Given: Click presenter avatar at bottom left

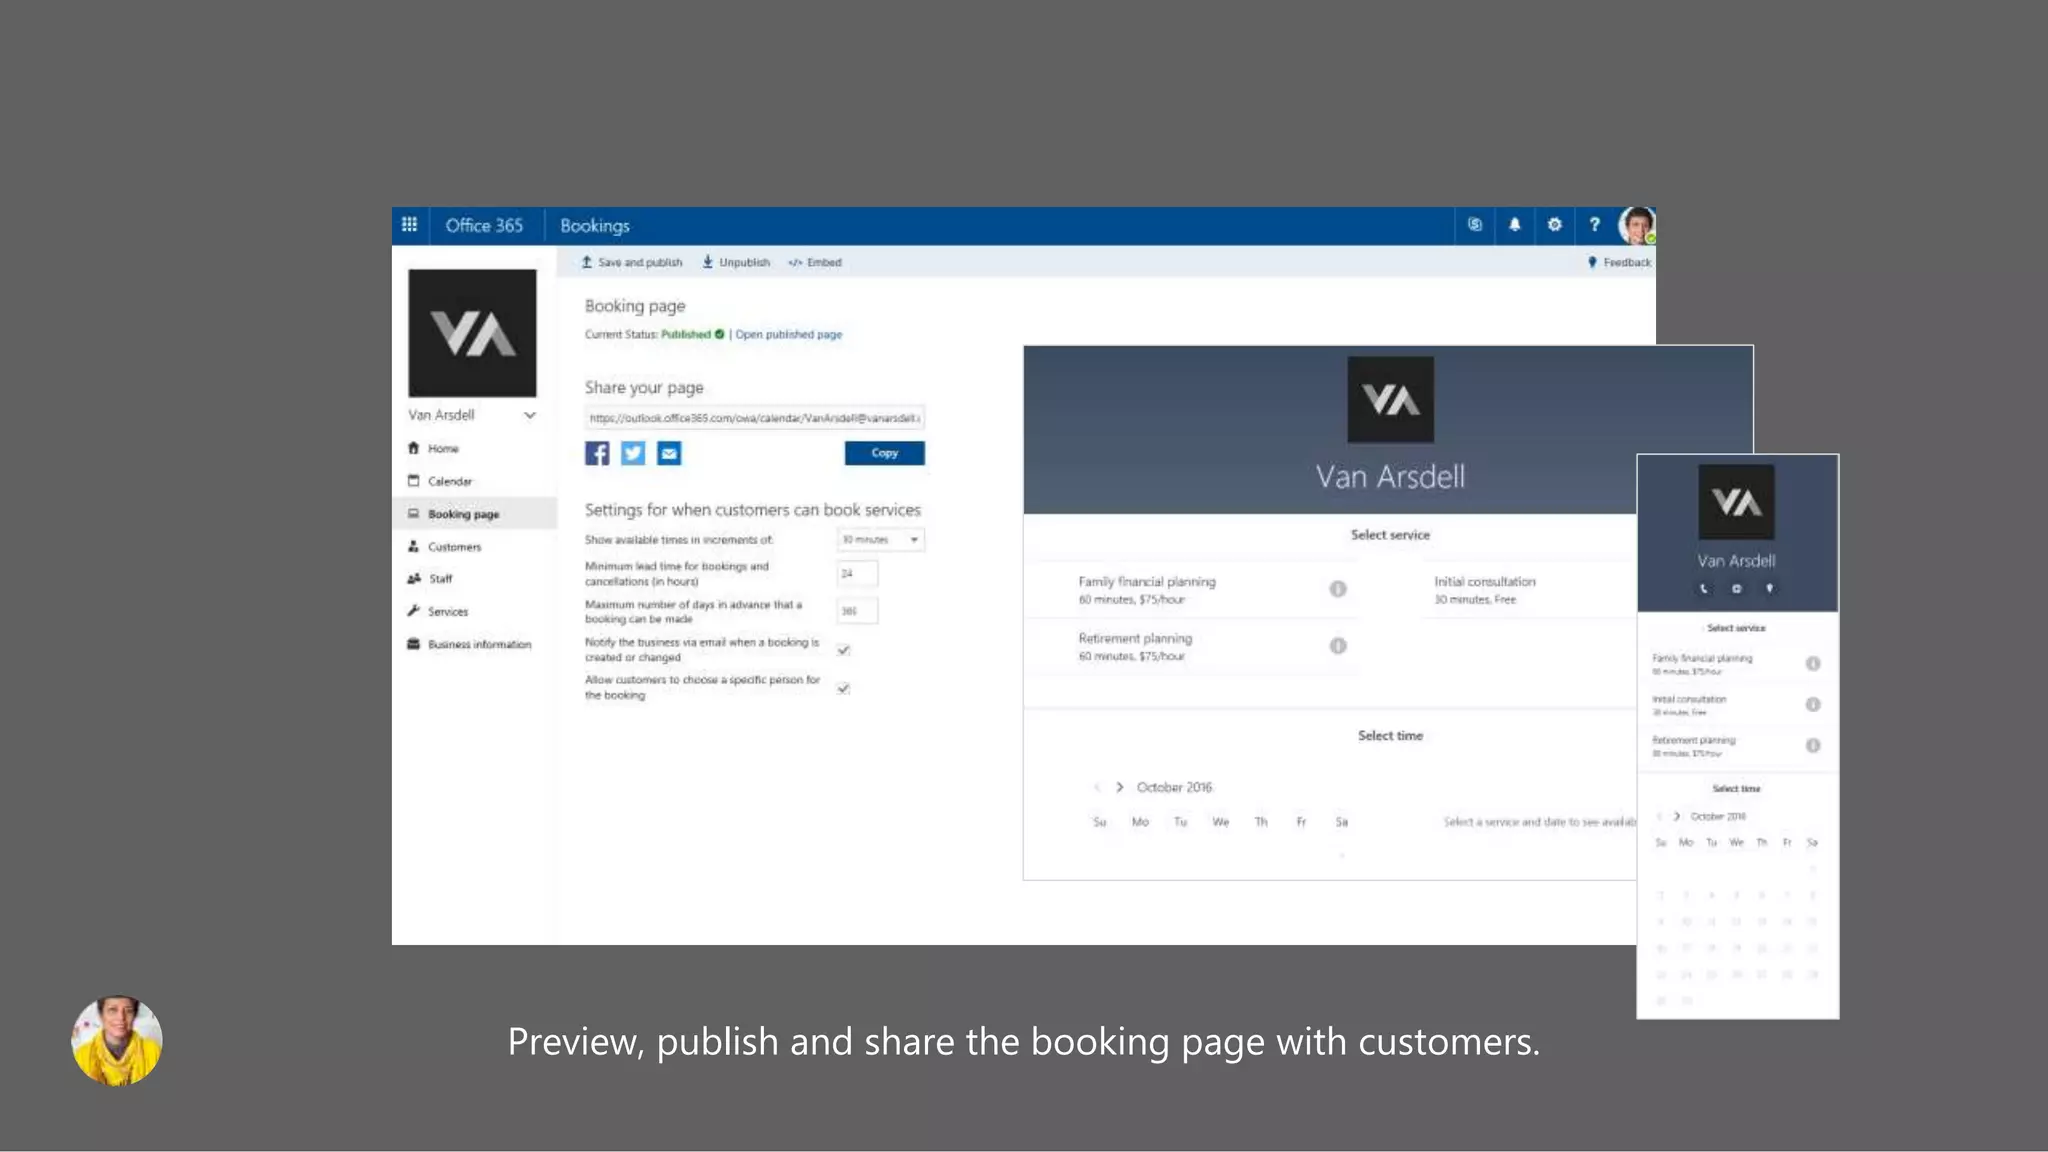Looking at the screenshot, I should tap(117, 1040).
